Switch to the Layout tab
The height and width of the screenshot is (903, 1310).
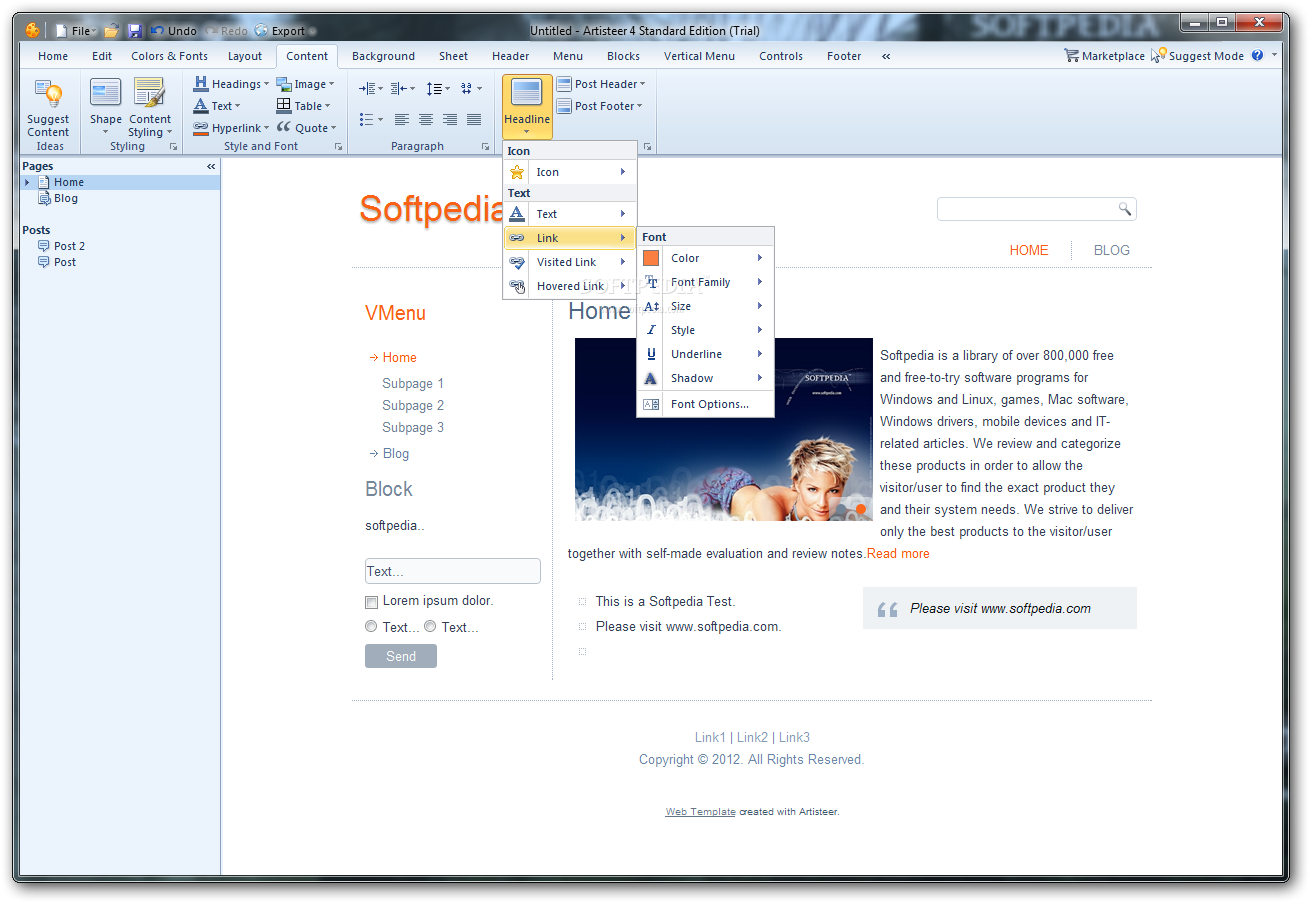tap(245, 56)
